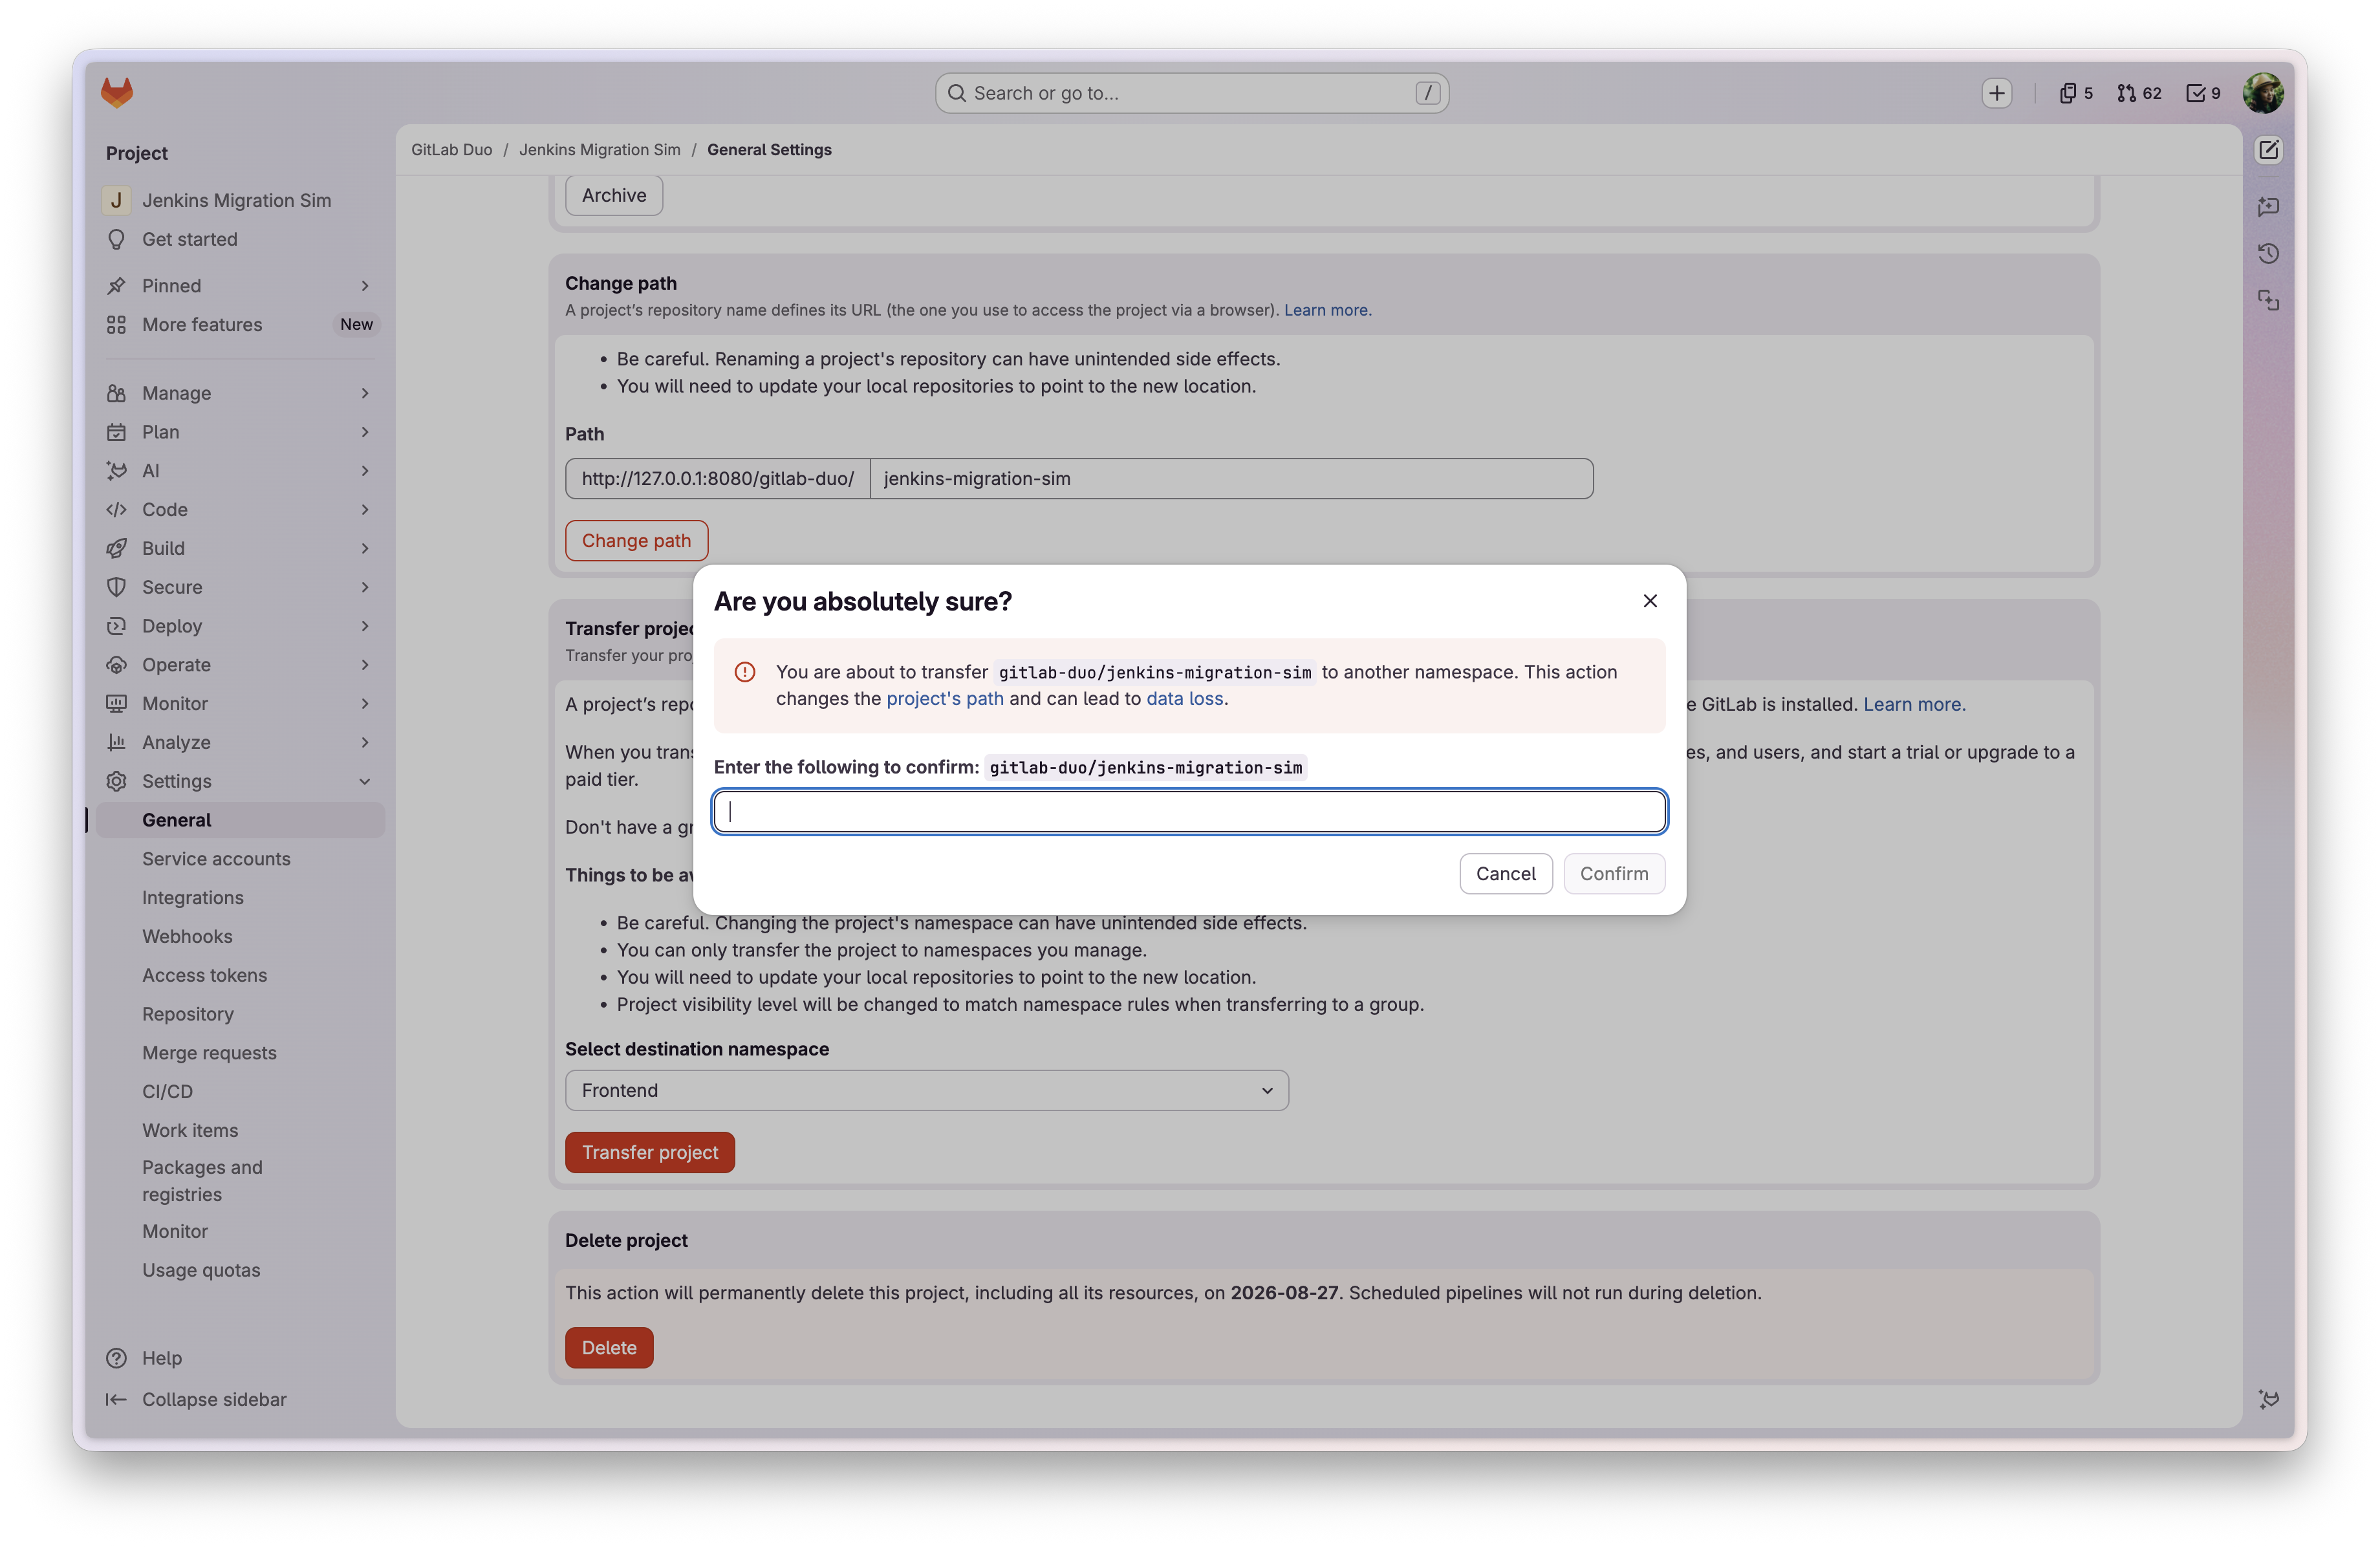The width and height of the screenshot is (2380, 1547).
Task: Click the Help question mark icon
Action: pyautogui.click(x=116, y=1358)
